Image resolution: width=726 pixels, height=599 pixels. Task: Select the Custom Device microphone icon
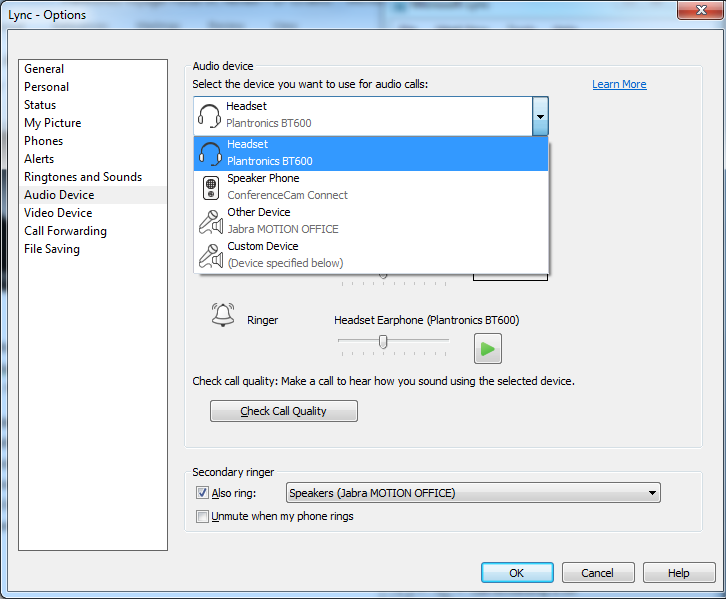[x=211, y=256]
